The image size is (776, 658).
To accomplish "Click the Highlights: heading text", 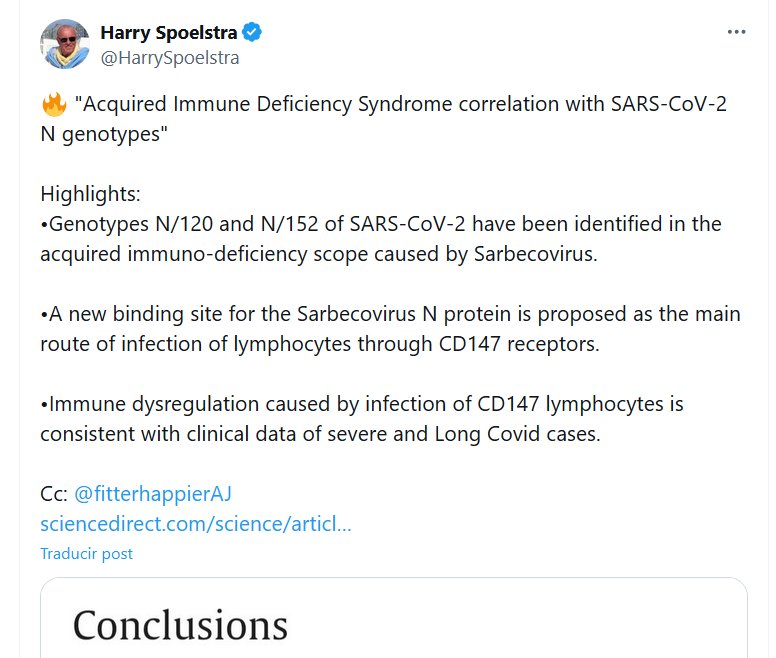I will pos(91,193).
